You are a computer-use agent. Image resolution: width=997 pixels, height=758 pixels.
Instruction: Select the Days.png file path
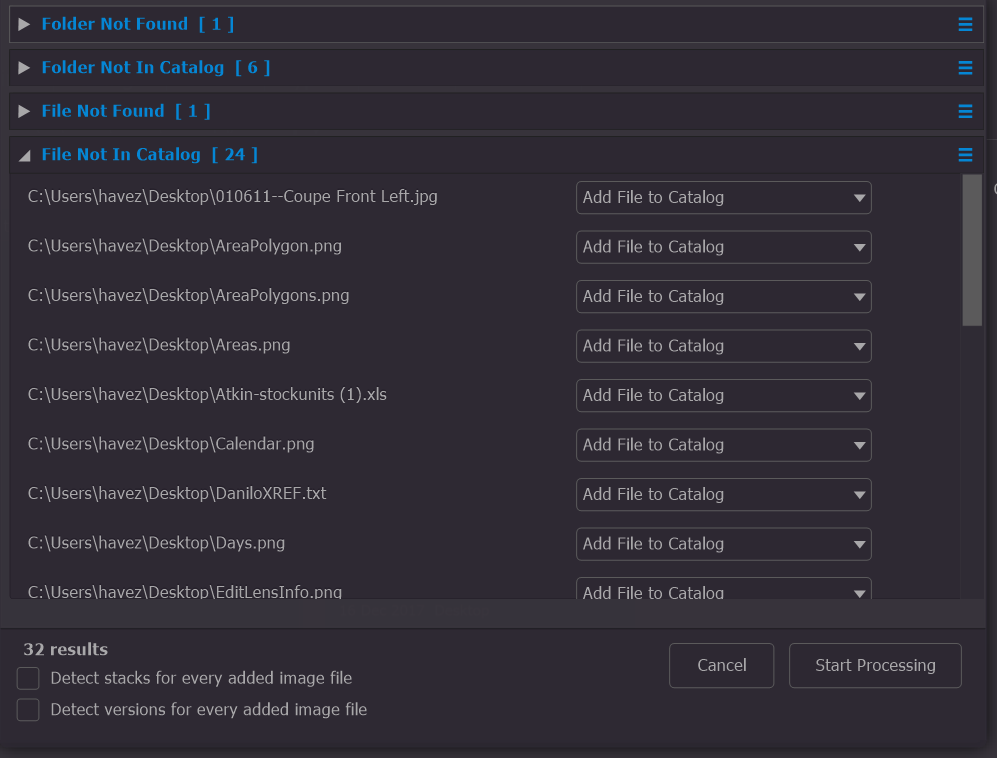tap(156, 543)
